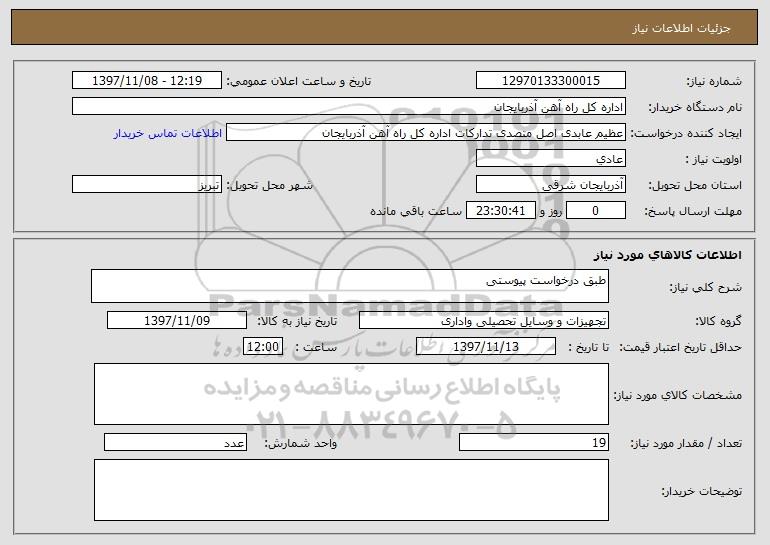Open the buyer contact information link
This screenshot has width=770, height=545.
(x=168, y=133)
